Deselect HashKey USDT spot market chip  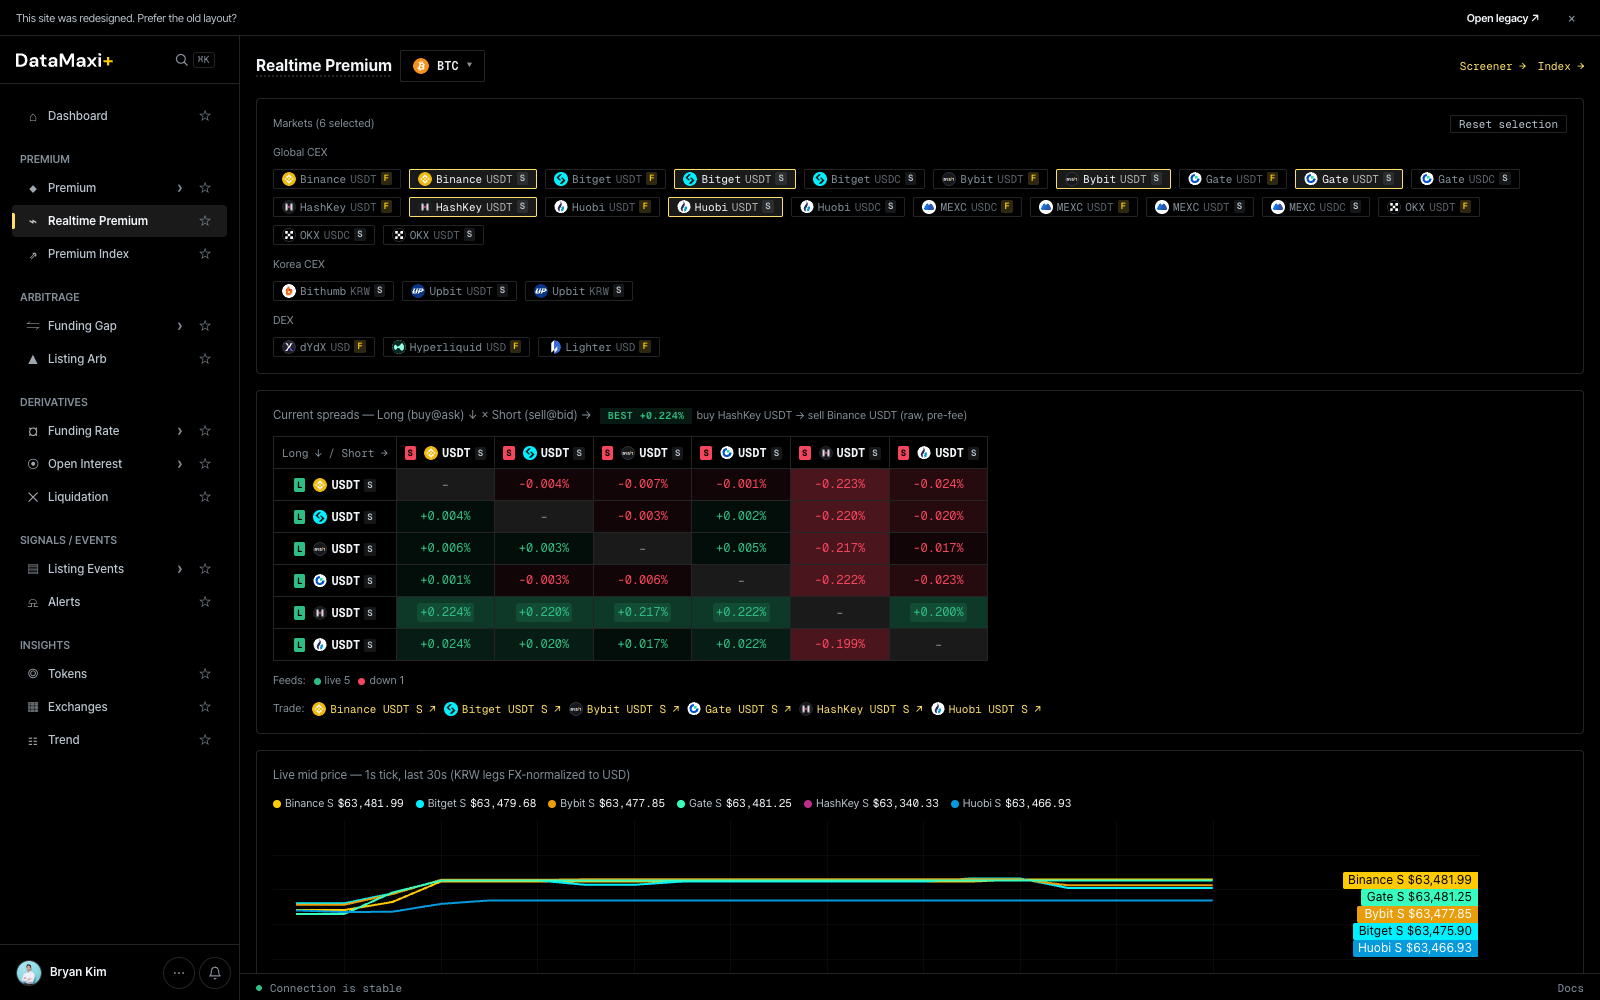tap(473, 207)
